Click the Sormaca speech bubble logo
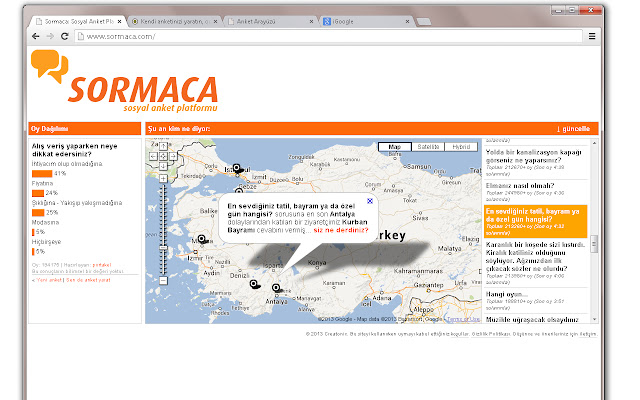This screenshot has height=400, width=640. 49,66
